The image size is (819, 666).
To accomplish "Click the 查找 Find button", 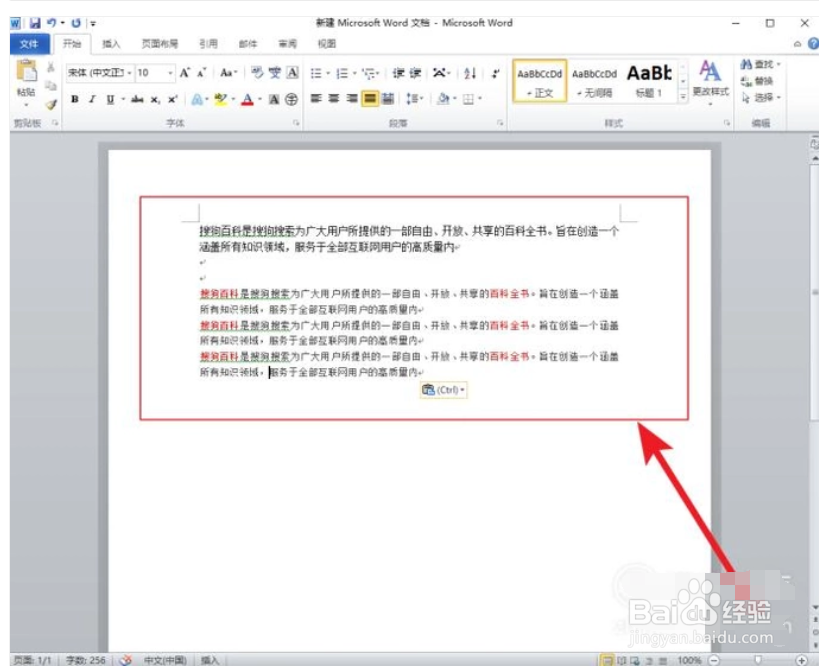I will tap(760, 64).
